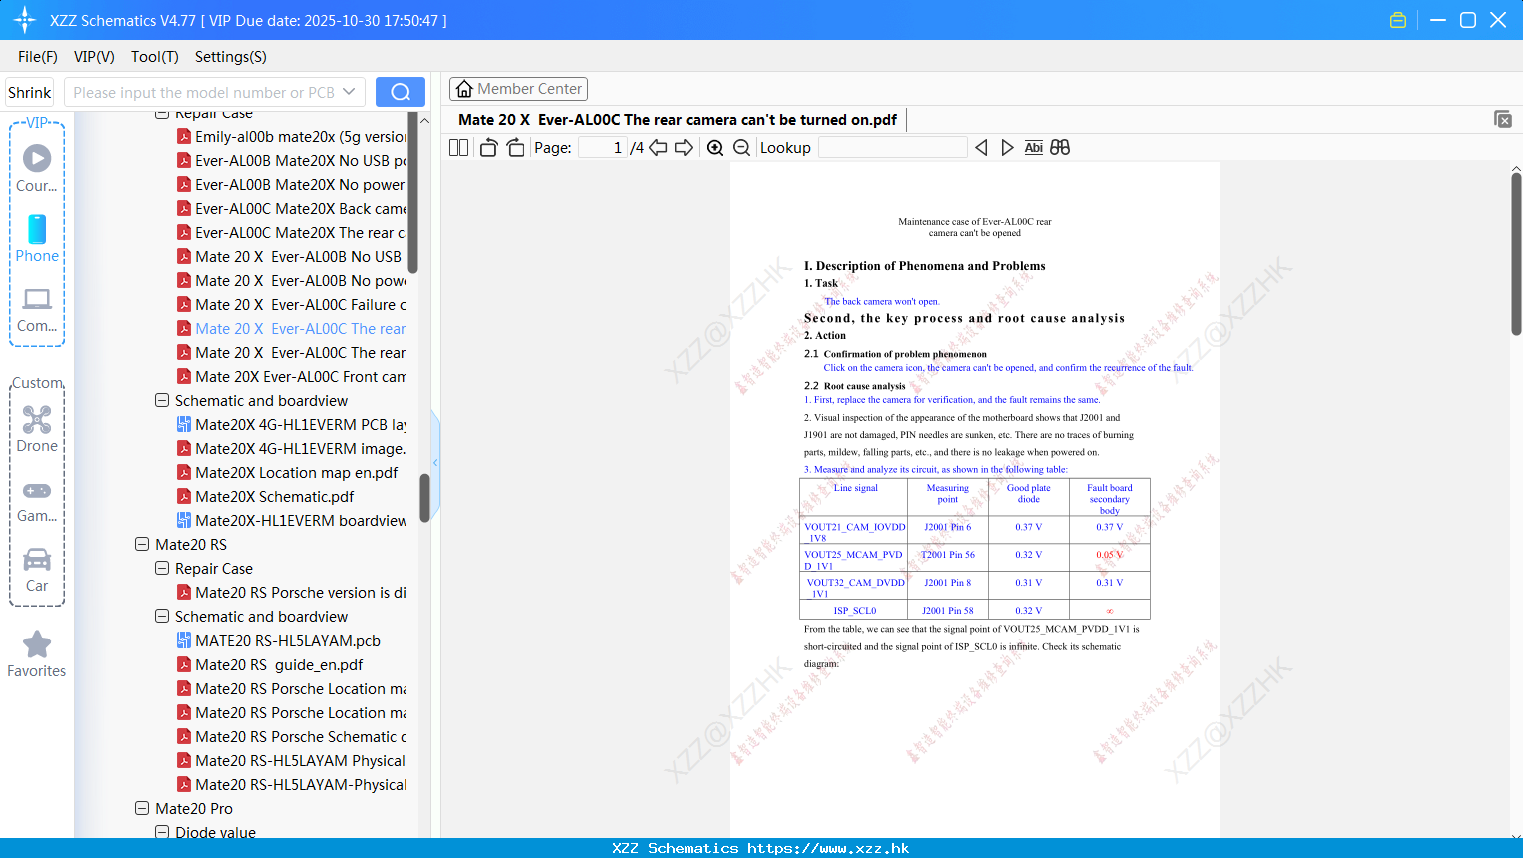Screen dimensions: 1523x858
Task: Open the toolbox icon in title bar
Action: tap(1398, 20)
